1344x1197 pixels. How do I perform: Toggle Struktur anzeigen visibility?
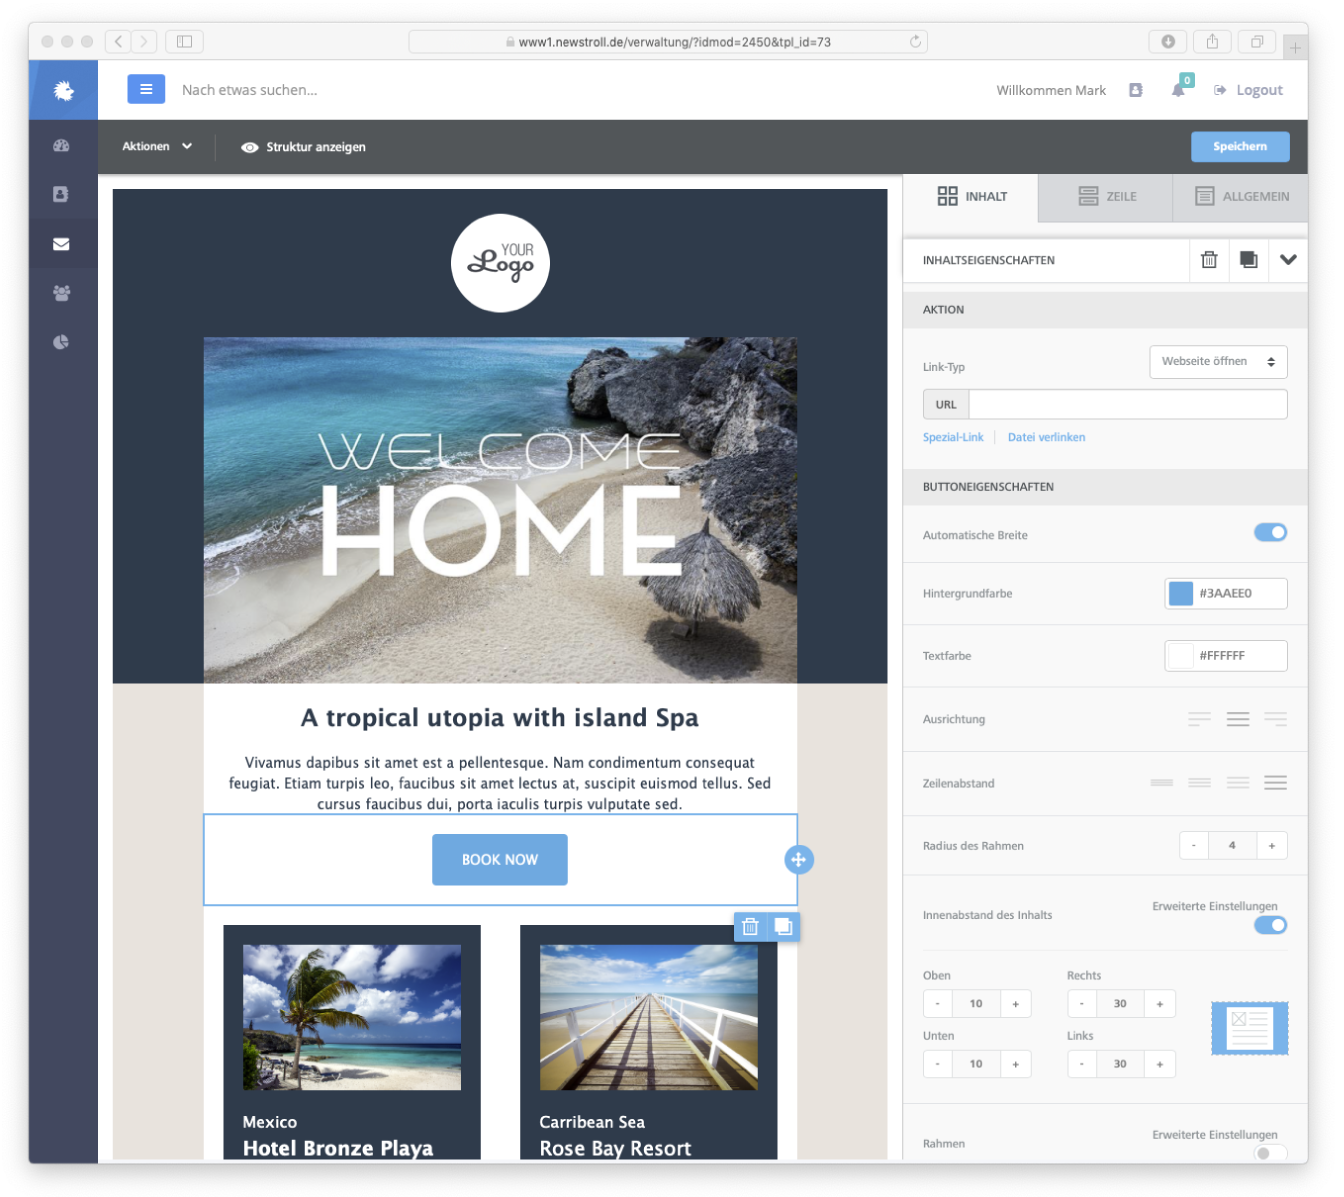click(x=304, y=147)
